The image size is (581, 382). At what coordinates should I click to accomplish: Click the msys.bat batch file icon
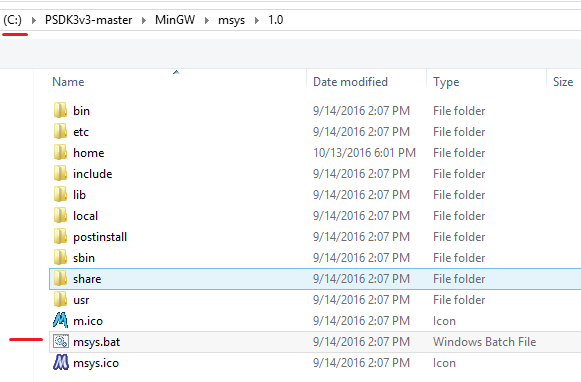60,342
